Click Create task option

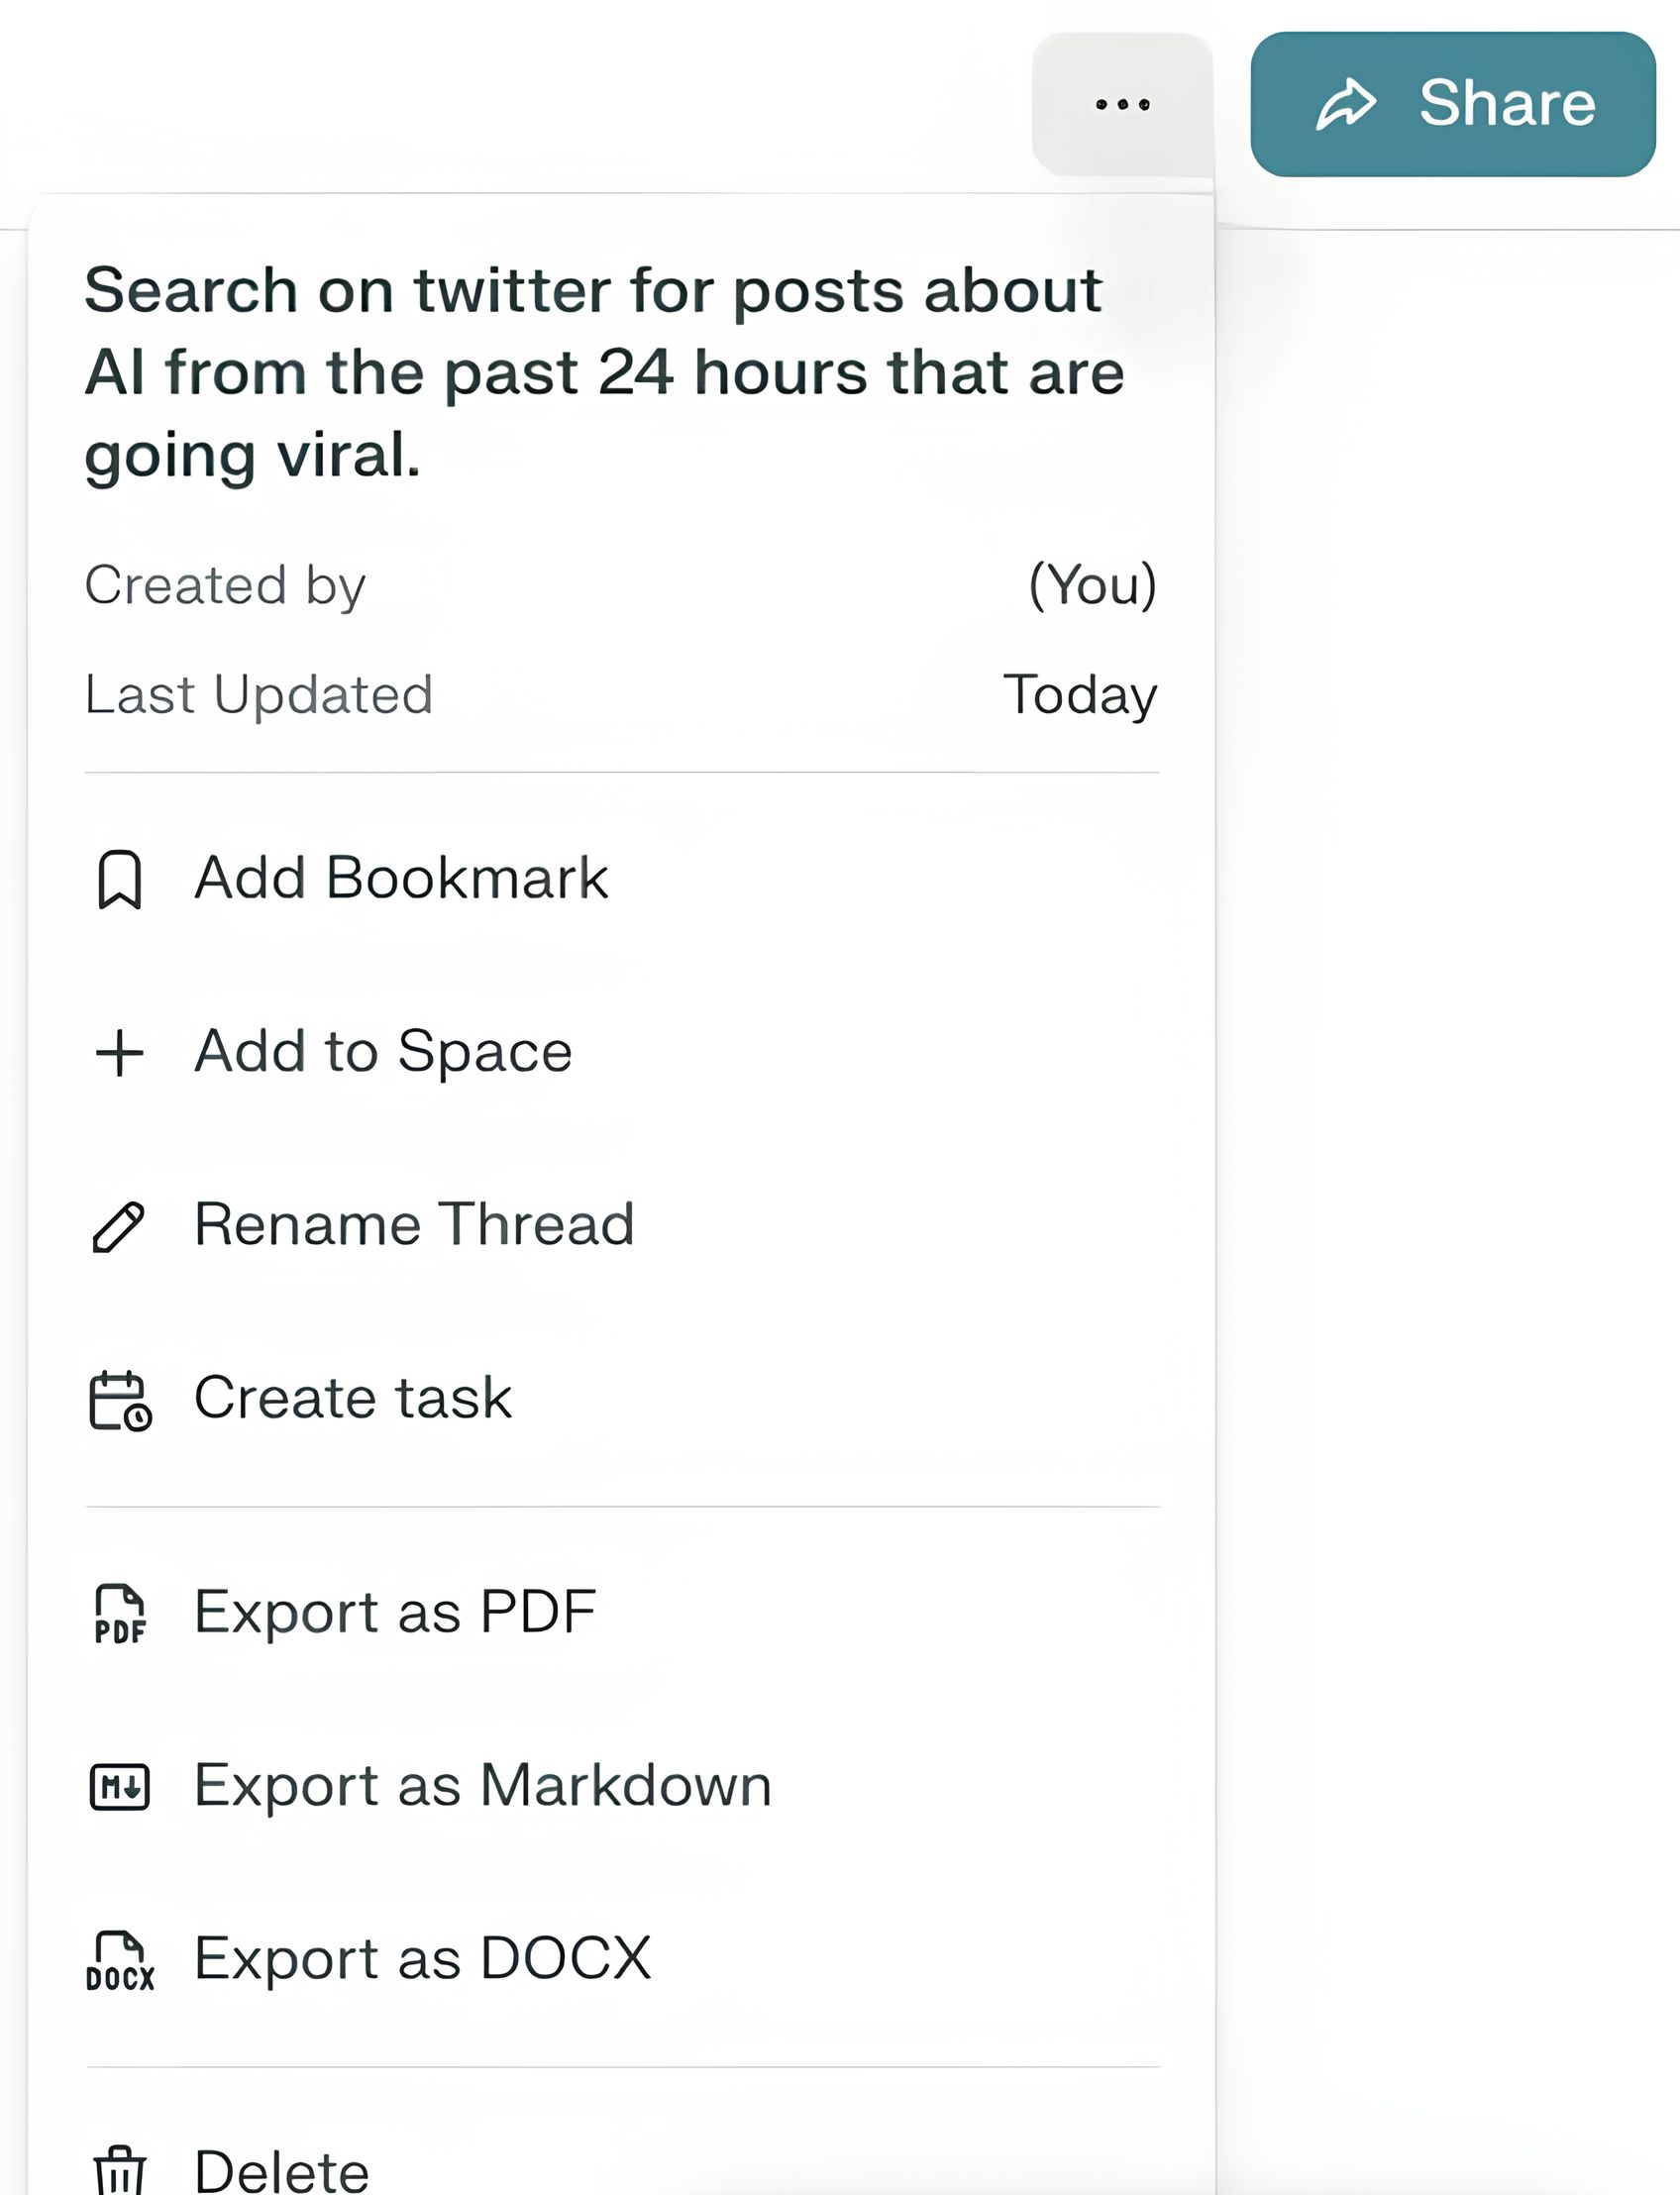[x=353, y=1398]
